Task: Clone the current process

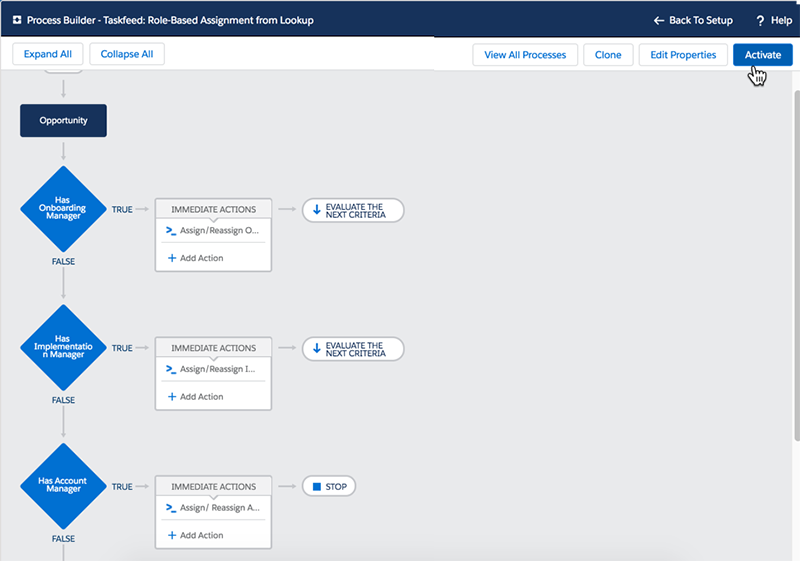Action: click(608, 55)
